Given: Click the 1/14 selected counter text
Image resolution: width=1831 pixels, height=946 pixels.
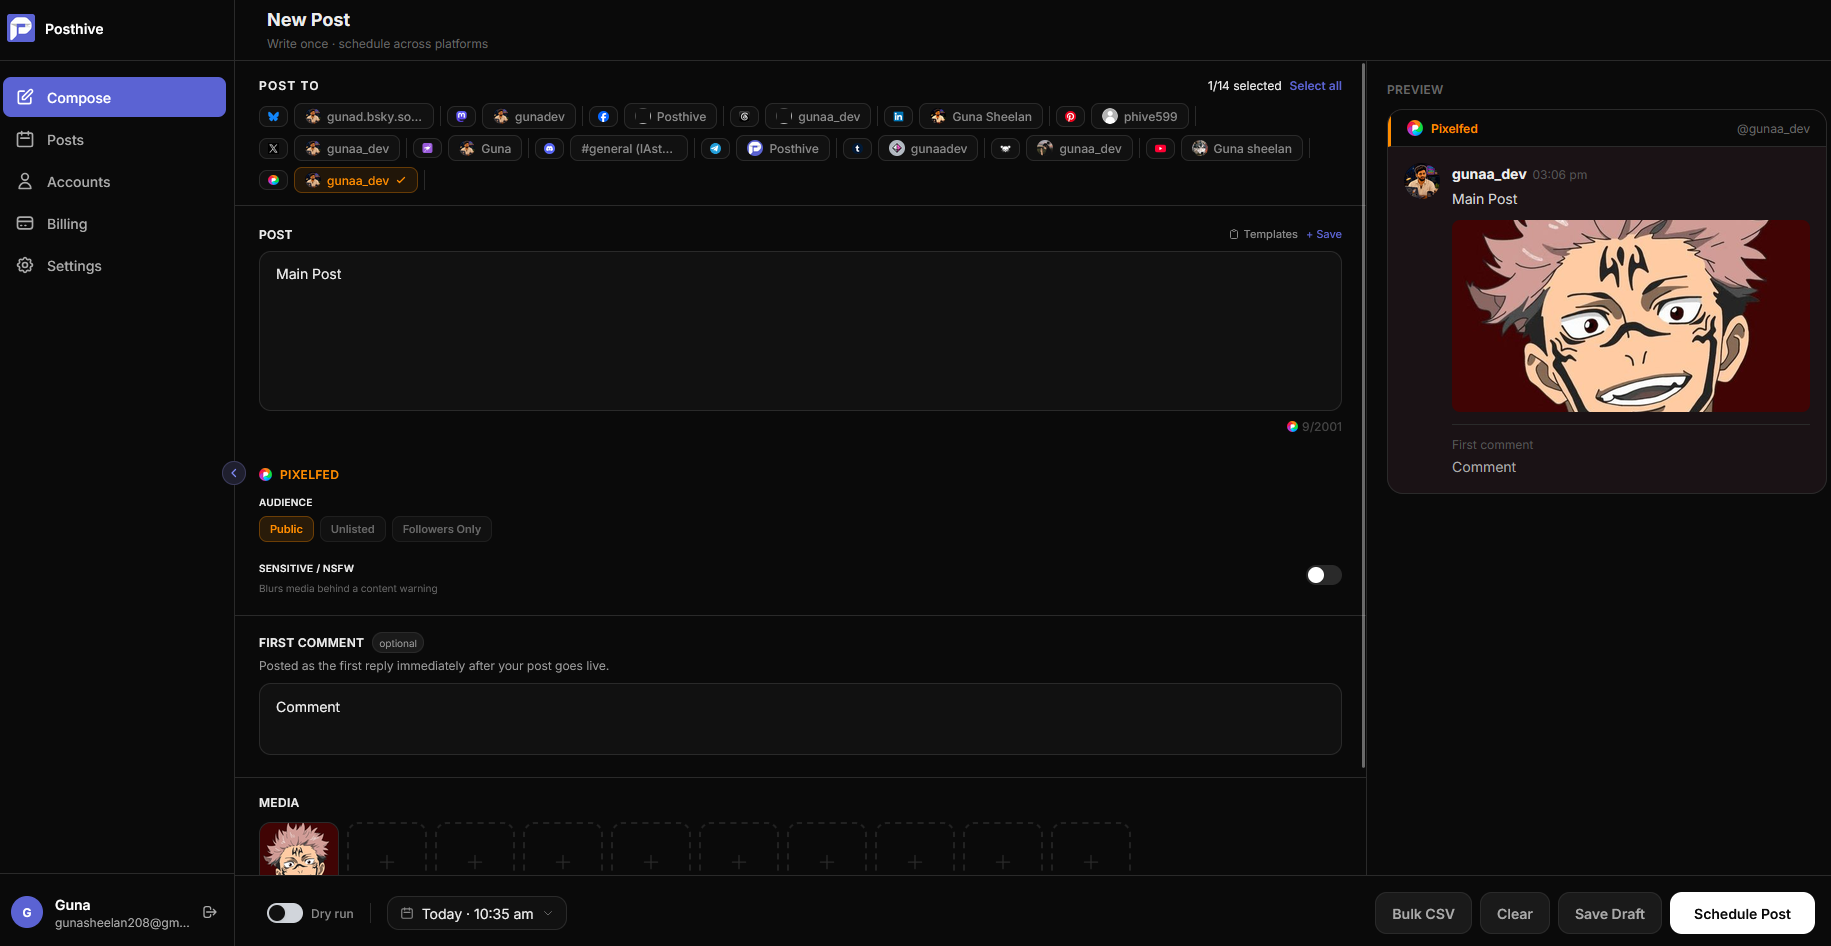Looking at the screenshot, I should [1244, 86].
